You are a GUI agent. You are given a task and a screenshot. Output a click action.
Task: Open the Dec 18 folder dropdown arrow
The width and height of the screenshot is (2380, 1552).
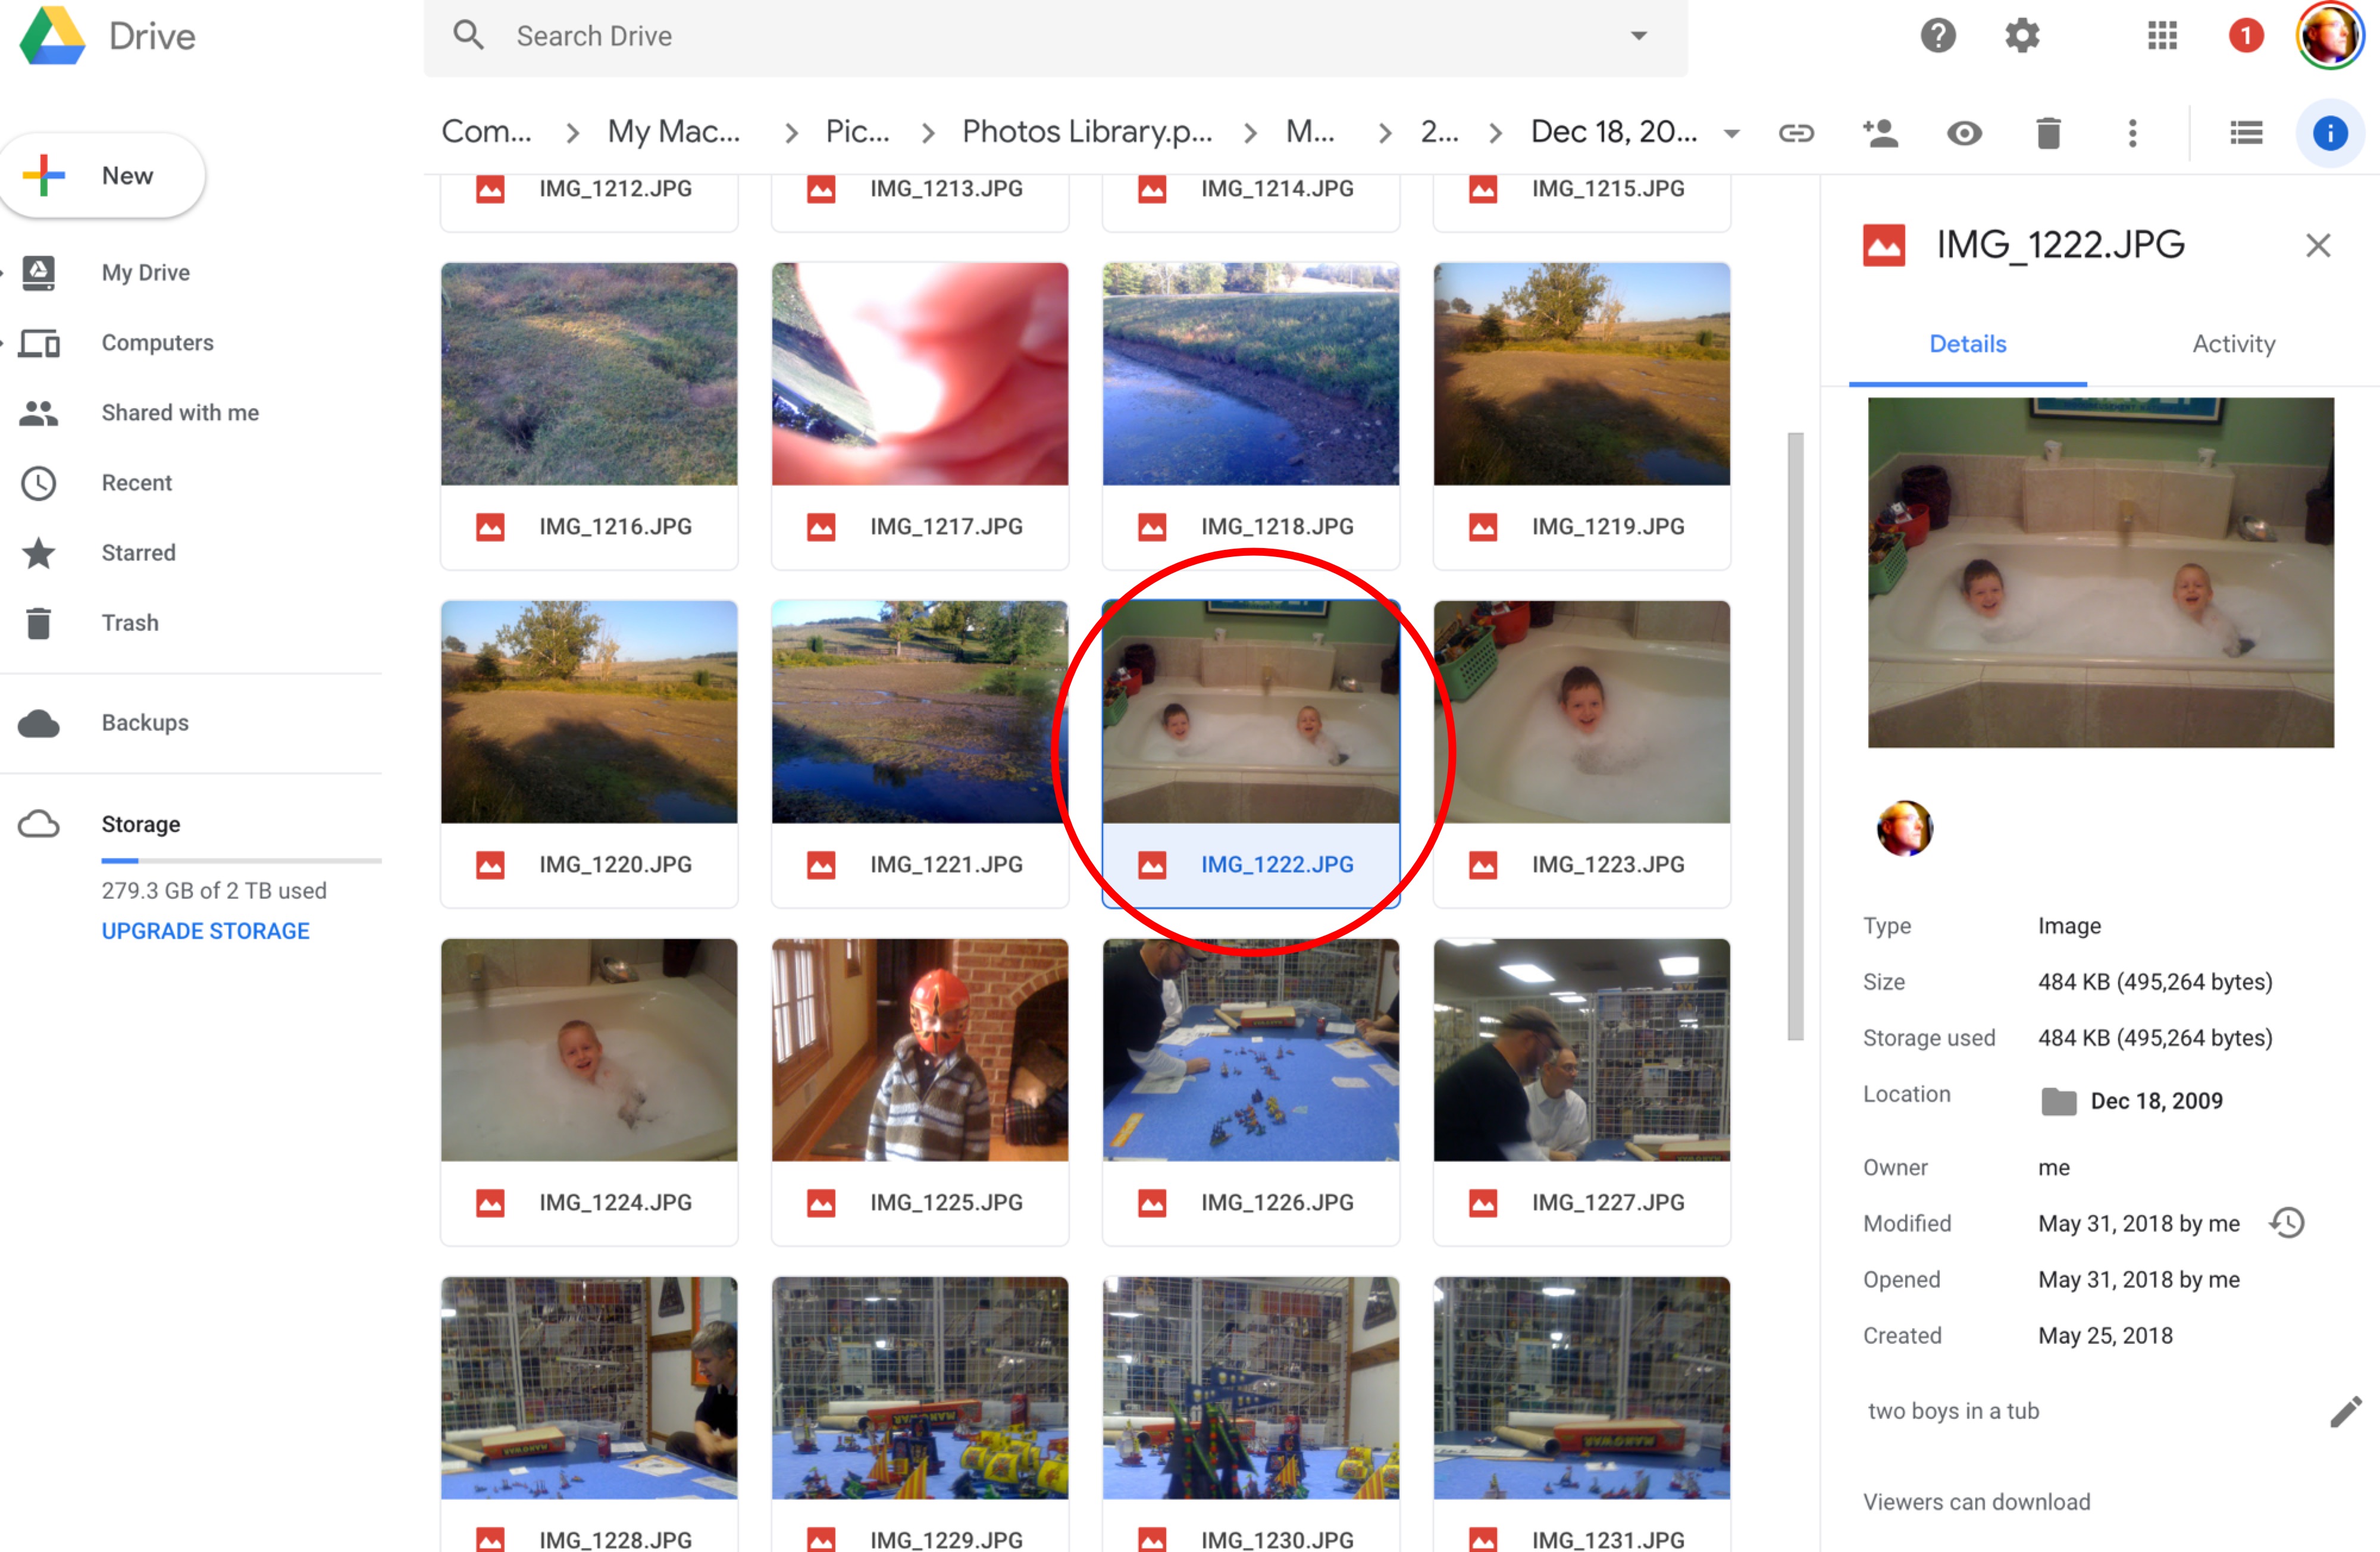pyautogui.click(x=1732, y=133)
